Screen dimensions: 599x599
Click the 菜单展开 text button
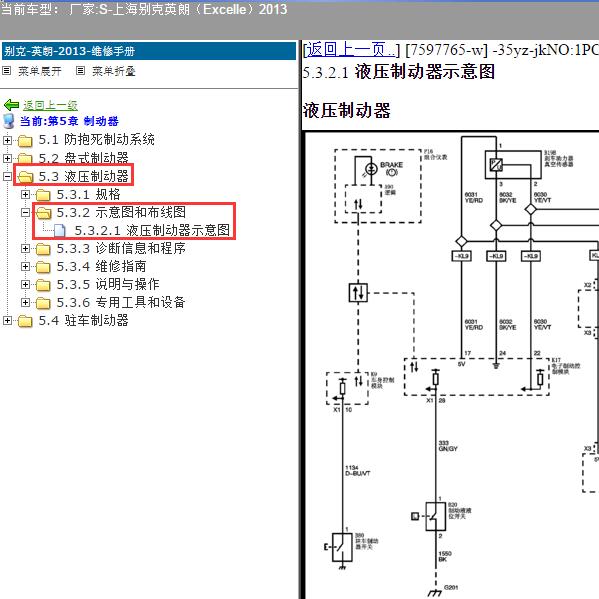click(x=40, y=71)
